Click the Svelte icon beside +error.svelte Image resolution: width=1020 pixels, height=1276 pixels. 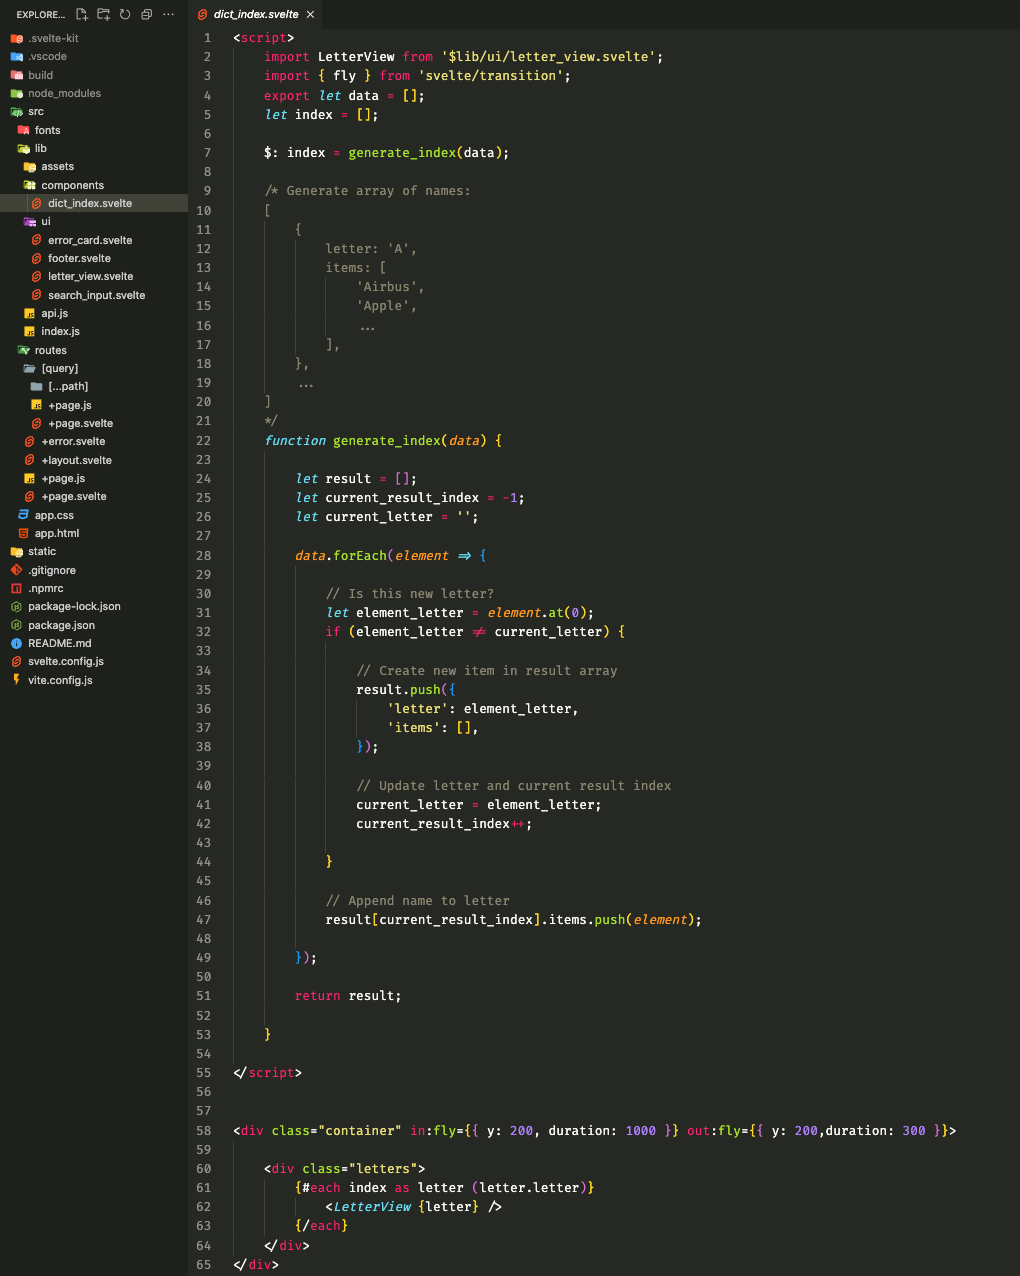click(29, 441)
